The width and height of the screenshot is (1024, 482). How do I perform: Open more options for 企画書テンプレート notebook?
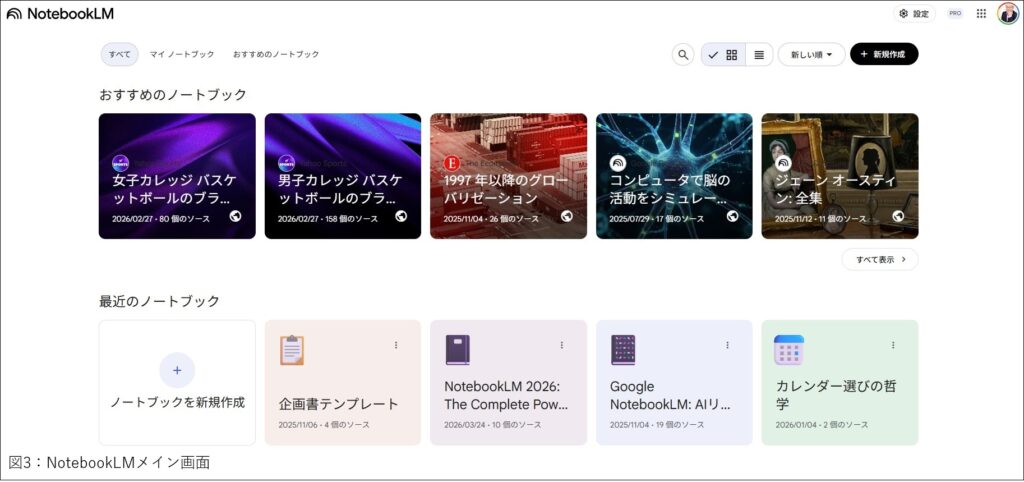[396, 345]
